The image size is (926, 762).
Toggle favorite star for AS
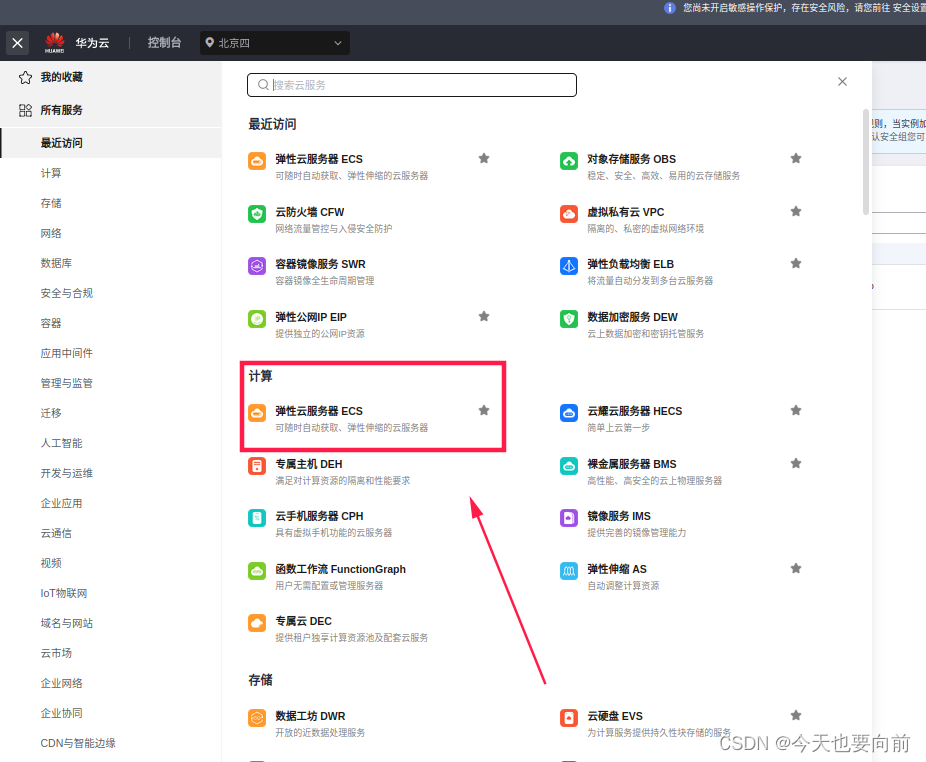796,568
